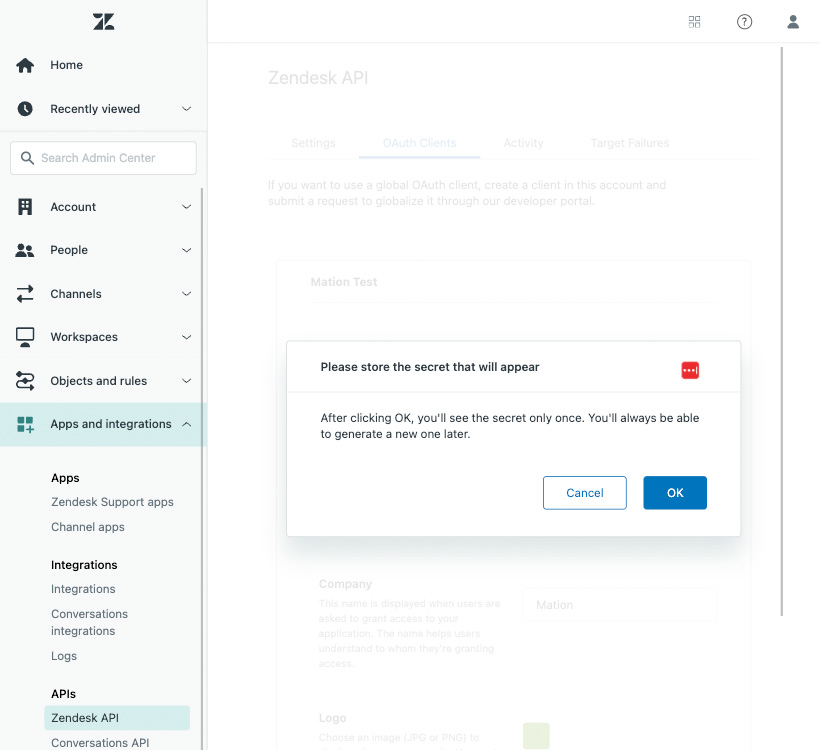The height and width of the screenshot is (750, 820).
Task: Click the People group icon
Action: [25, 251]
